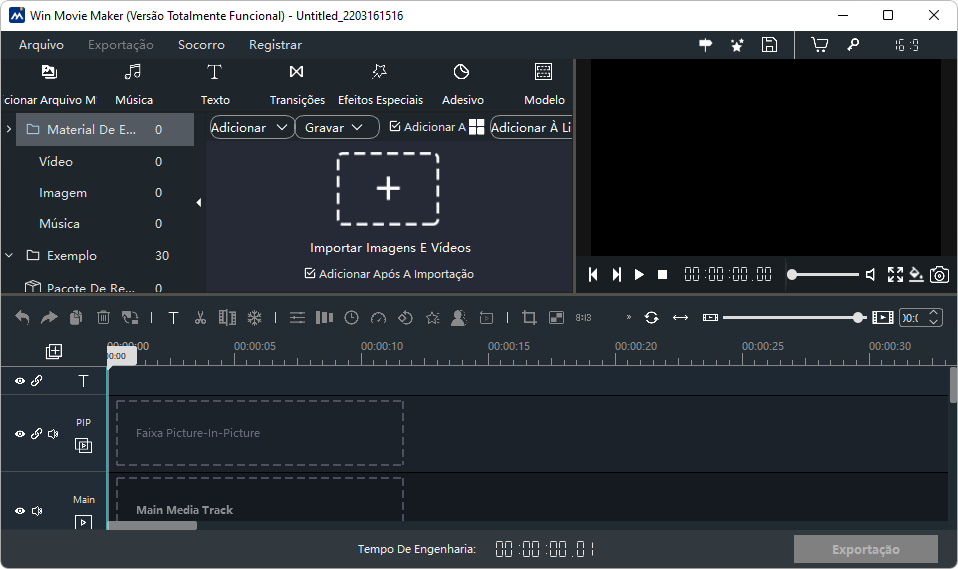Open the Transições panel
This screenshot has width=958, height=569.
[x=297, y=84]
